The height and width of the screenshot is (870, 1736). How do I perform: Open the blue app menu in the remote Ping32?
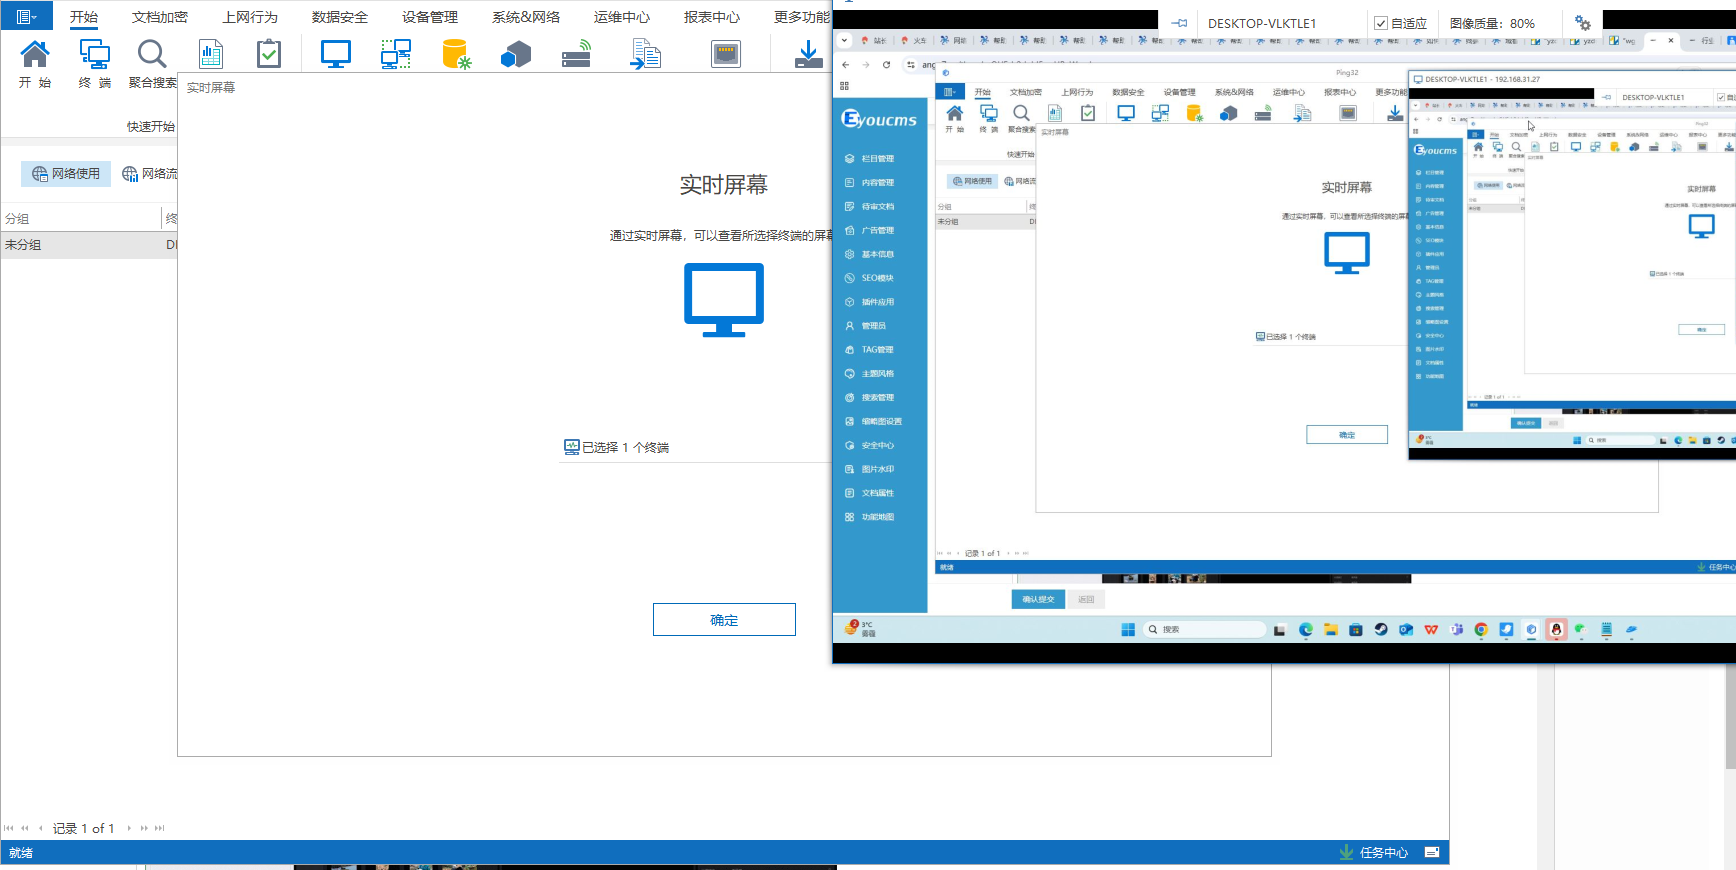tap(950, 92)
